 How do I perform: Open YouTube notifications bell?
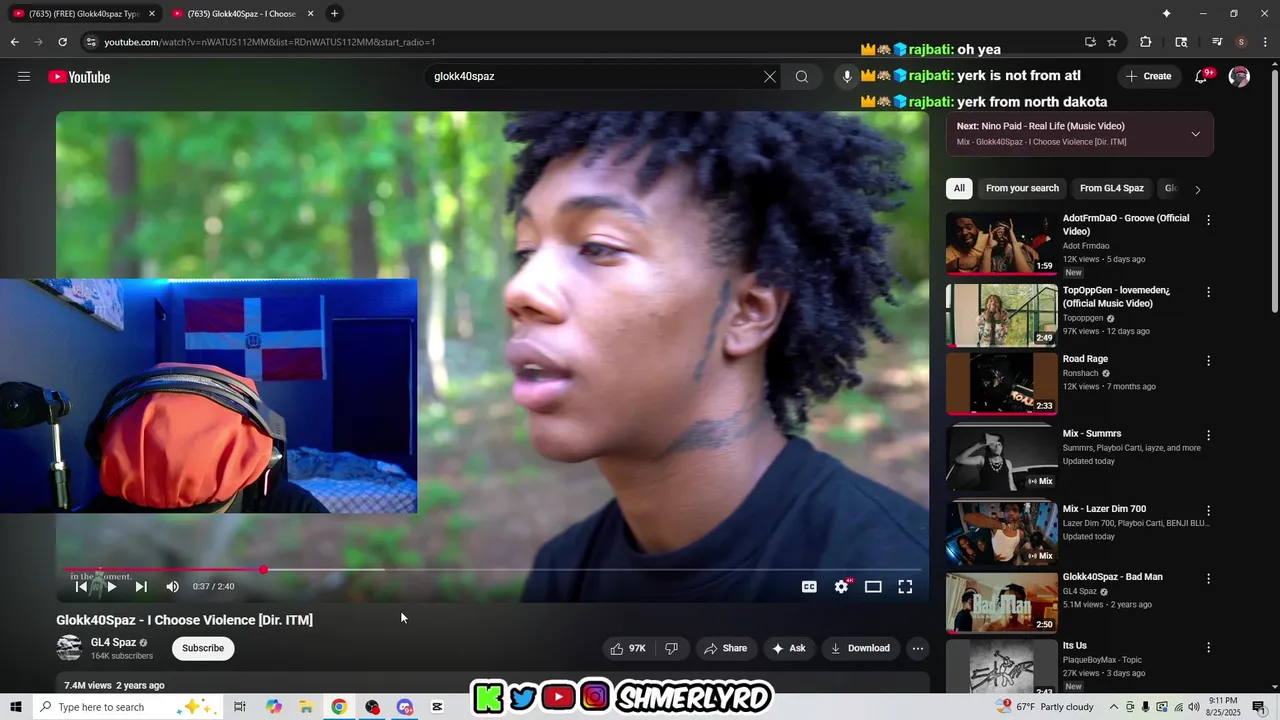tap(1202, 76)
